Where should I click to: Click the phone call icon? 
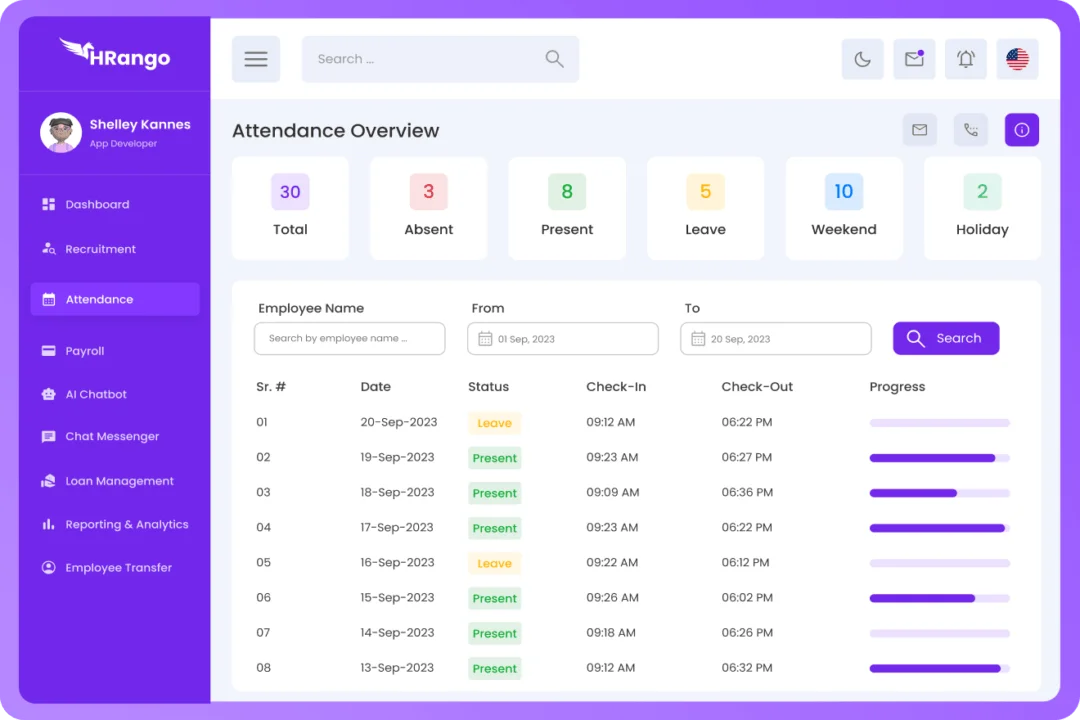(970, 130)
